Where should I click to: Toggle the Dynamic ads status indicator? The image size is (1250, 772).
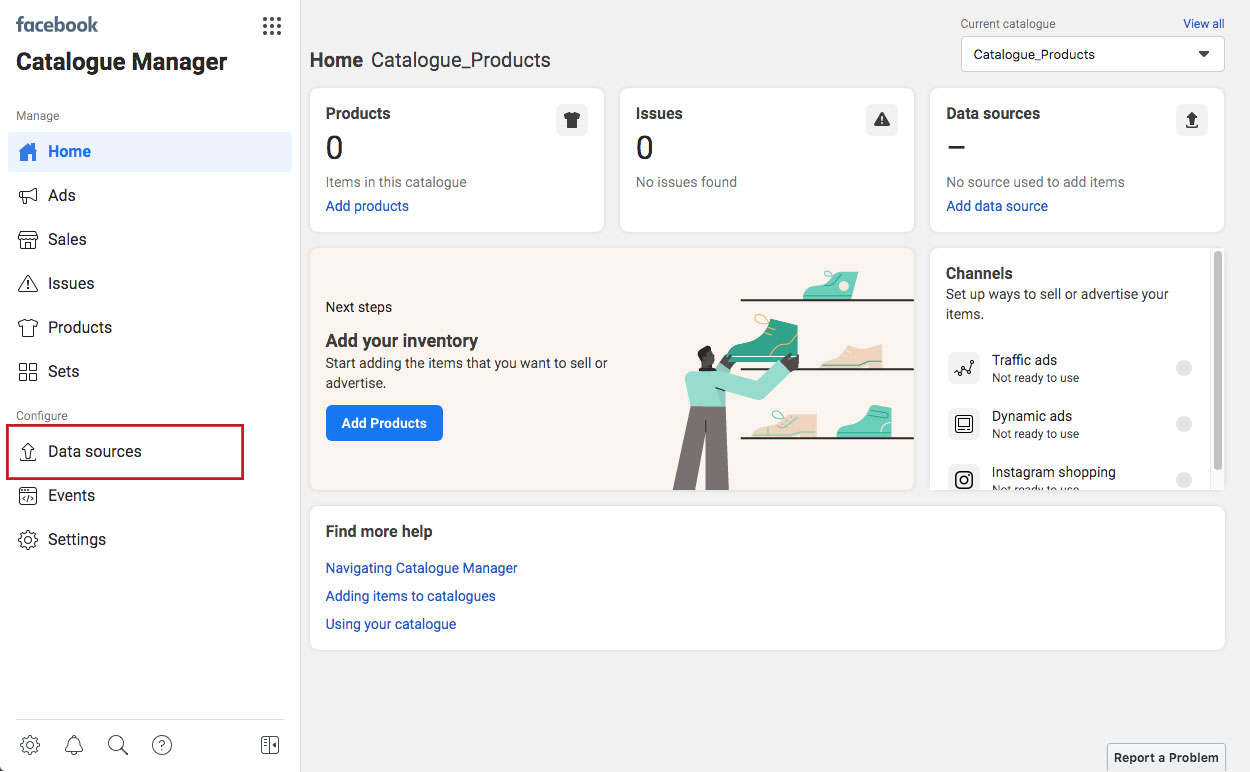point(1184,424)
